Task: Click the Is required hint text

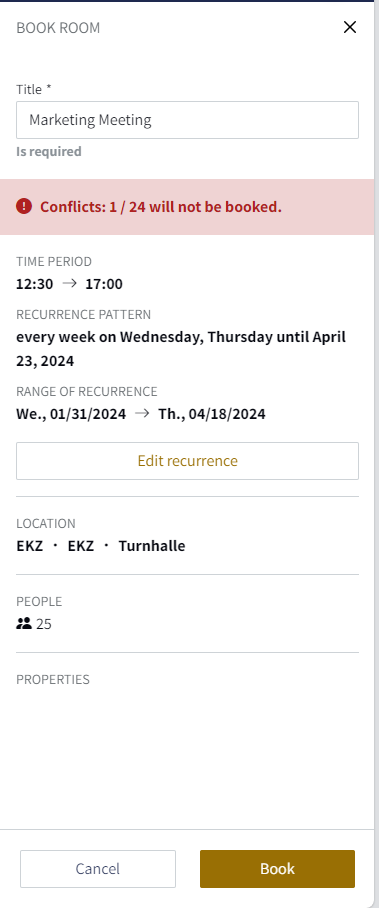Action: (49, 152)
